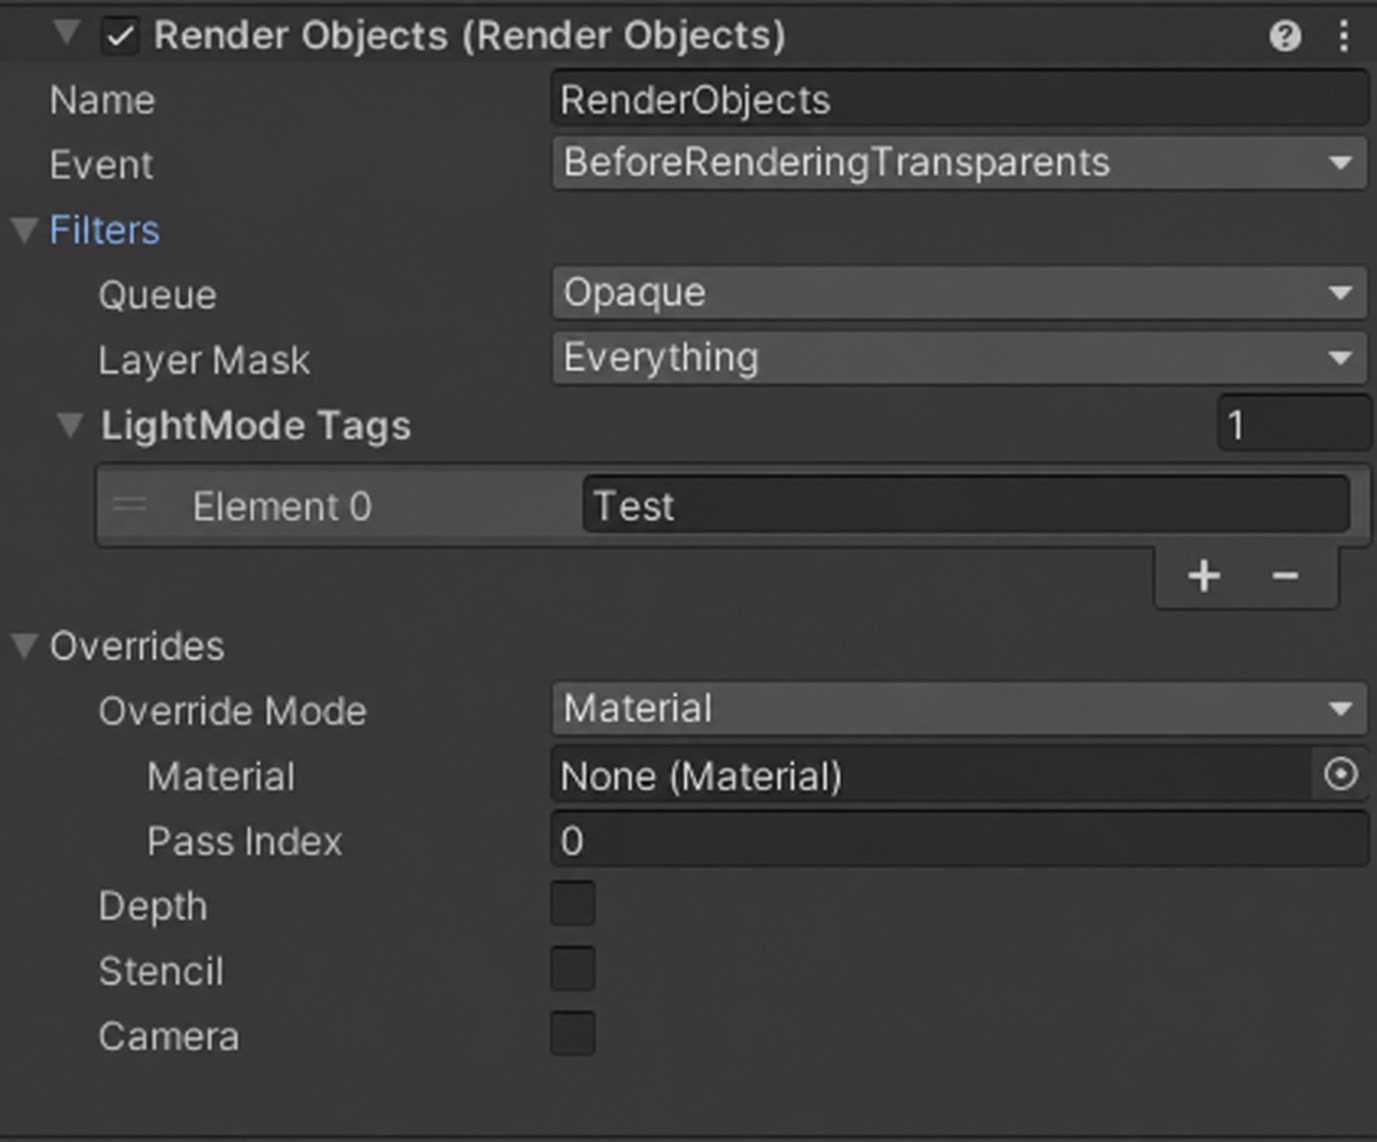Click the Queue property label
Viewport: 1377px width, 1142px height.
pyautogui.click(x=157, y=295)
